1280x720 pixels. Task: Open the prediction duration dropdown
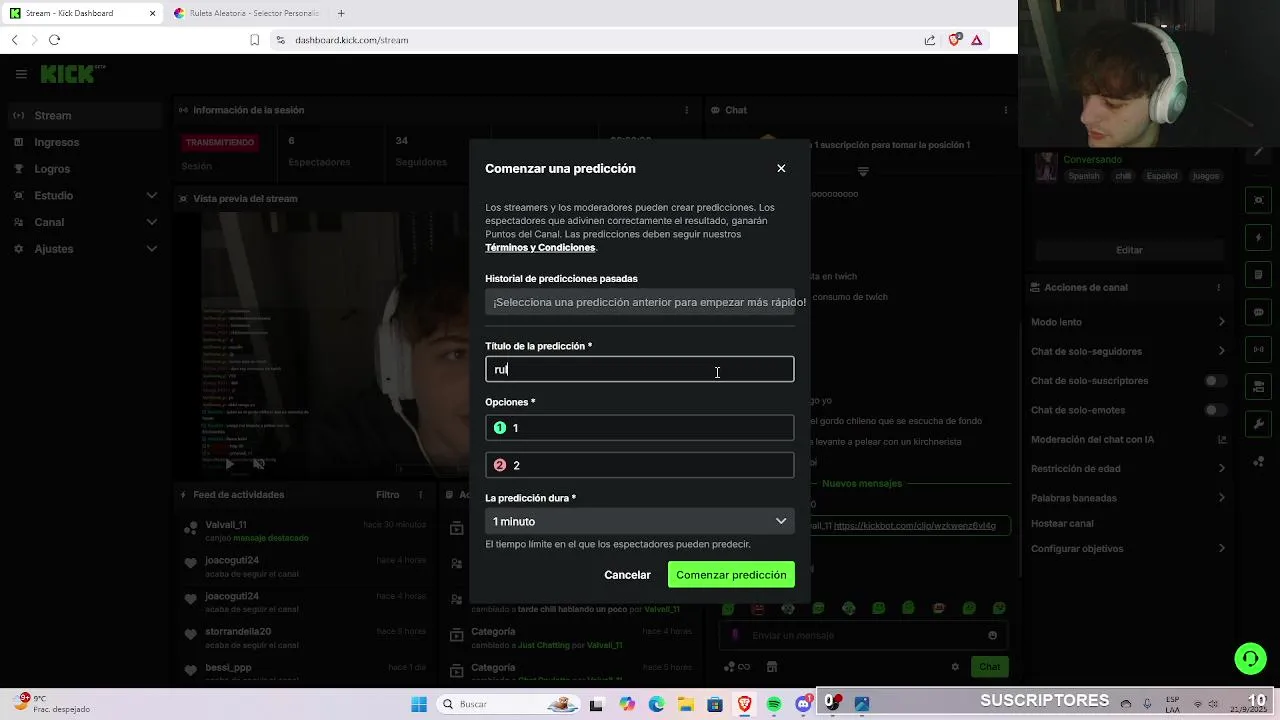(640, 521)
